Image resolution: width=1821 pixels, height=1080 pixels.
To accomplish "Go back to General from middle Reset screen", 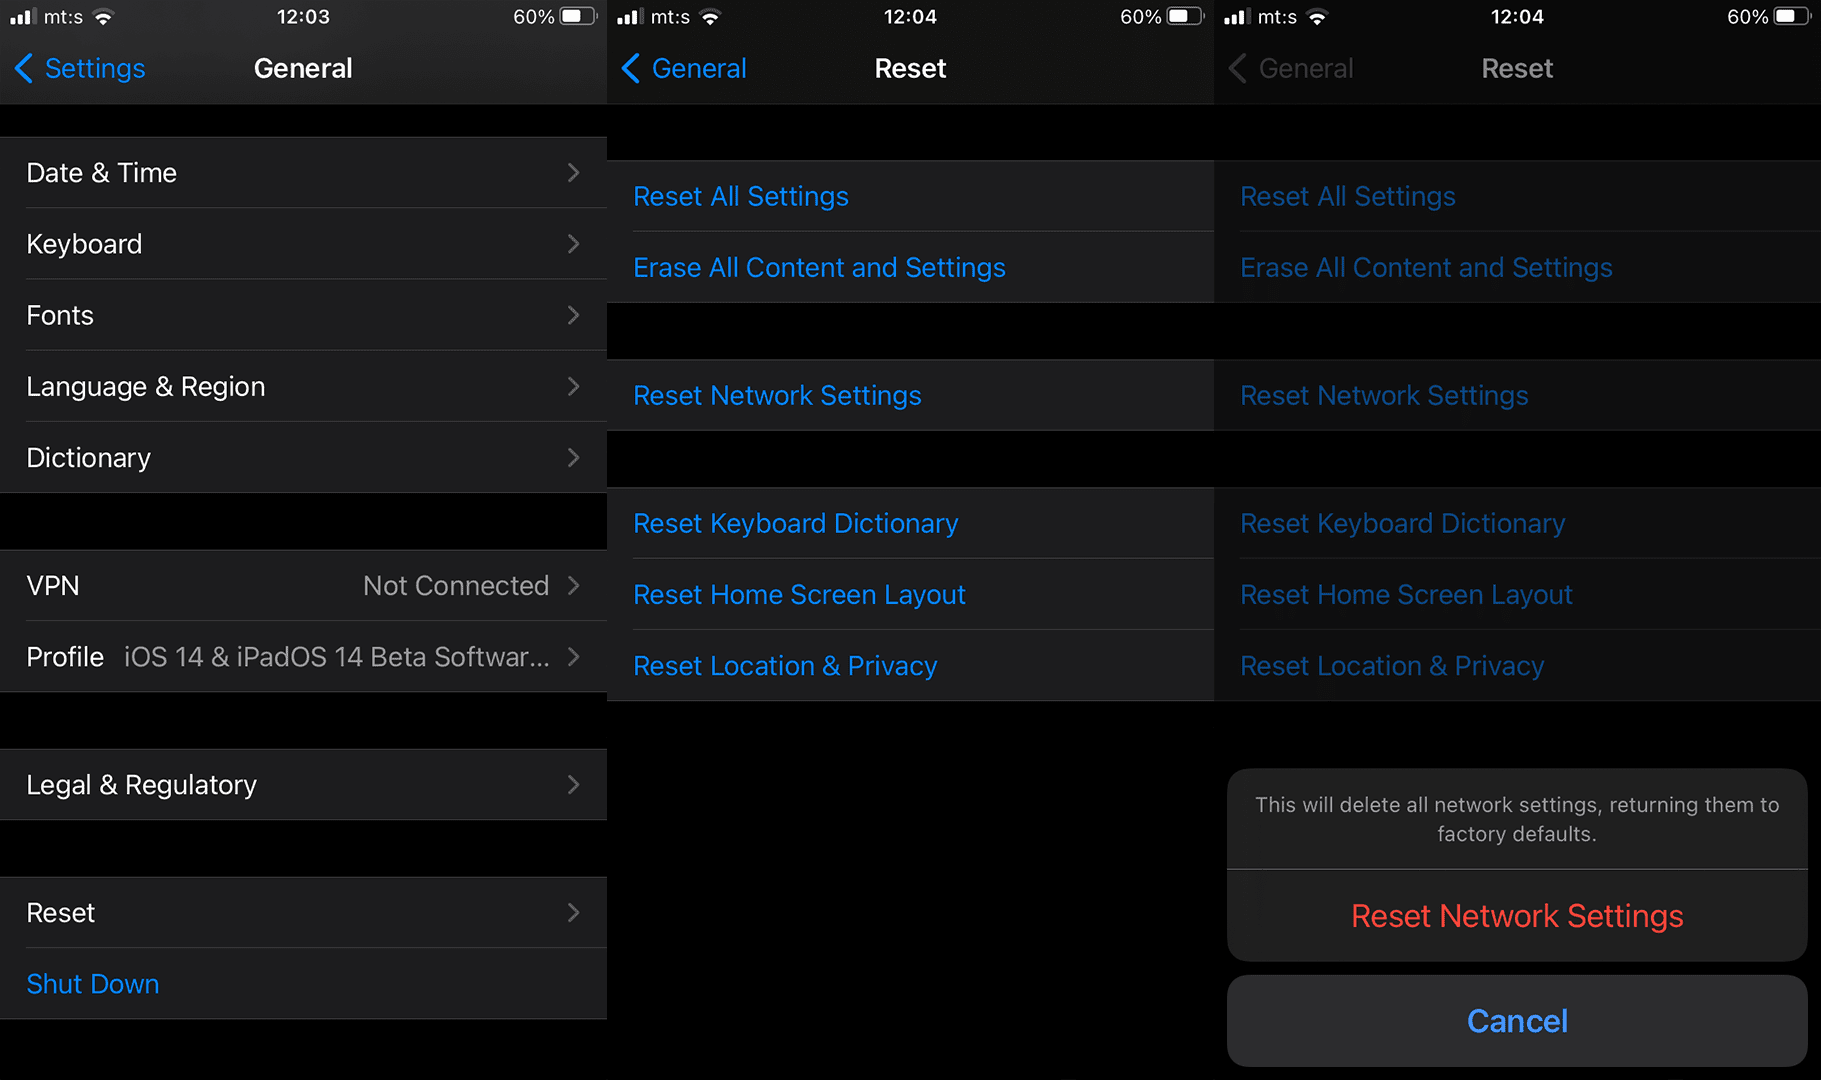I will 685,68.
